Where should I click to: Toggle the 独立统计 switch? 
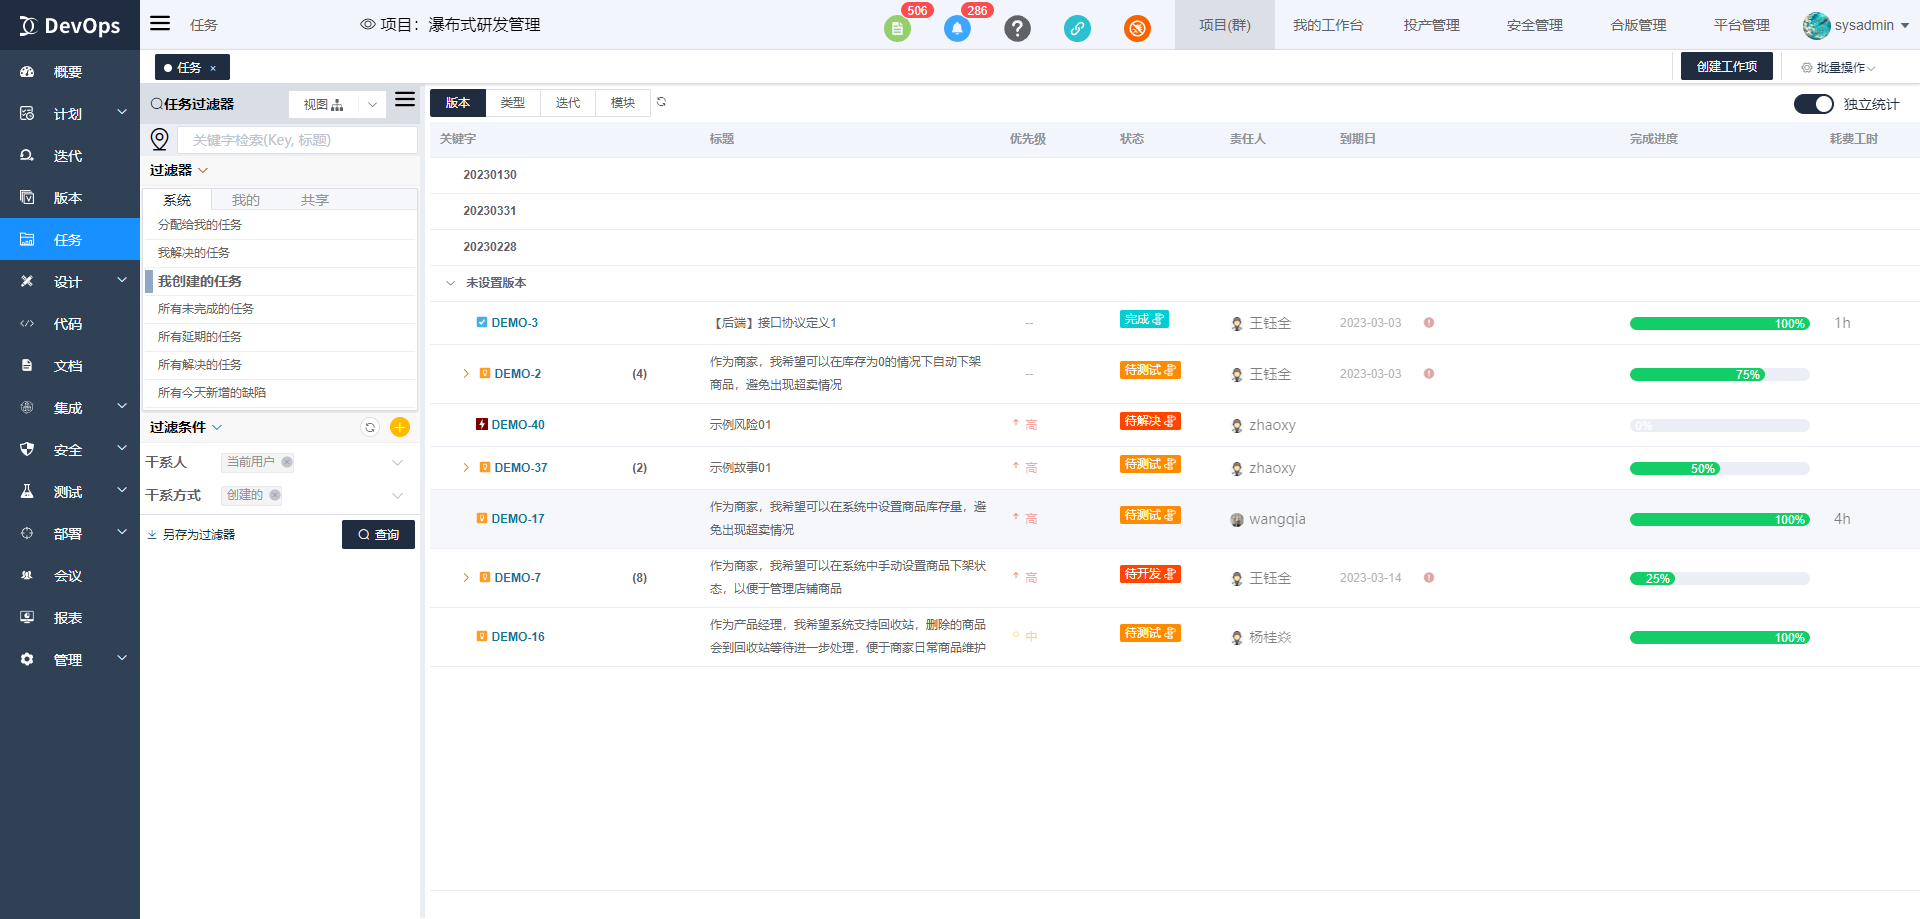click(1813, 104)
